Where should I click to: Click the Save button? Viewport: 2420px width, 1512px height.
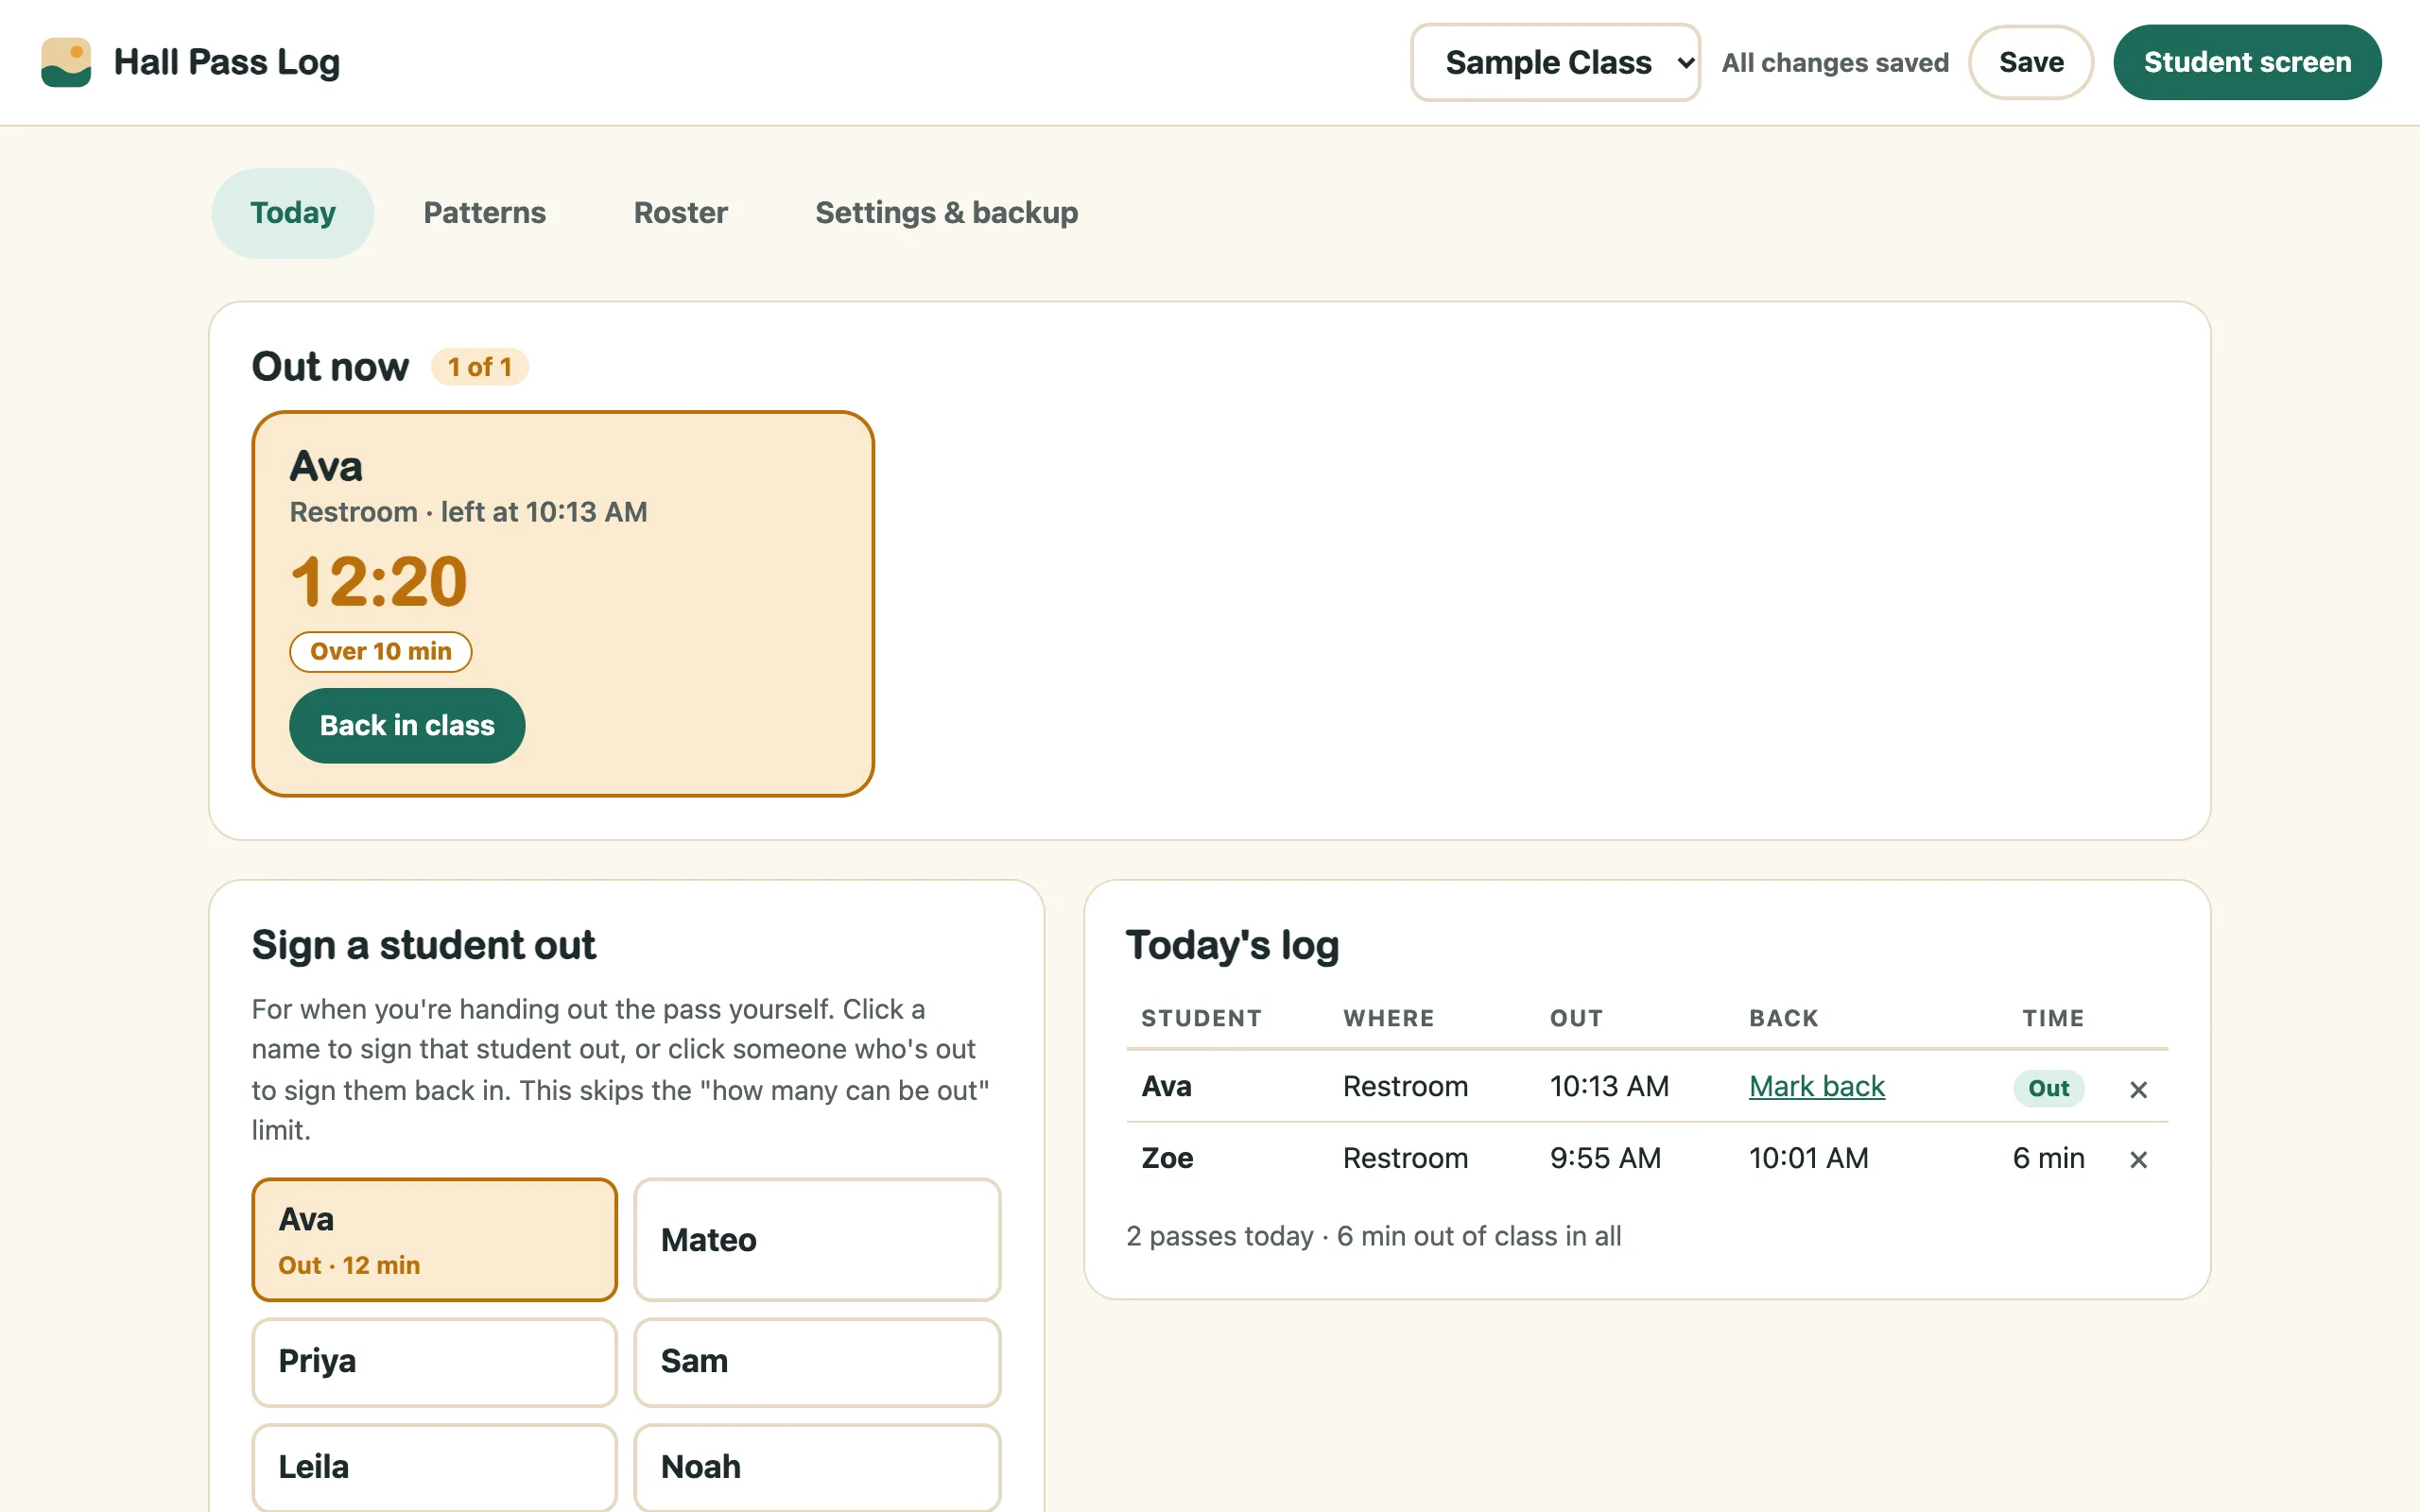click(2031, 62)
